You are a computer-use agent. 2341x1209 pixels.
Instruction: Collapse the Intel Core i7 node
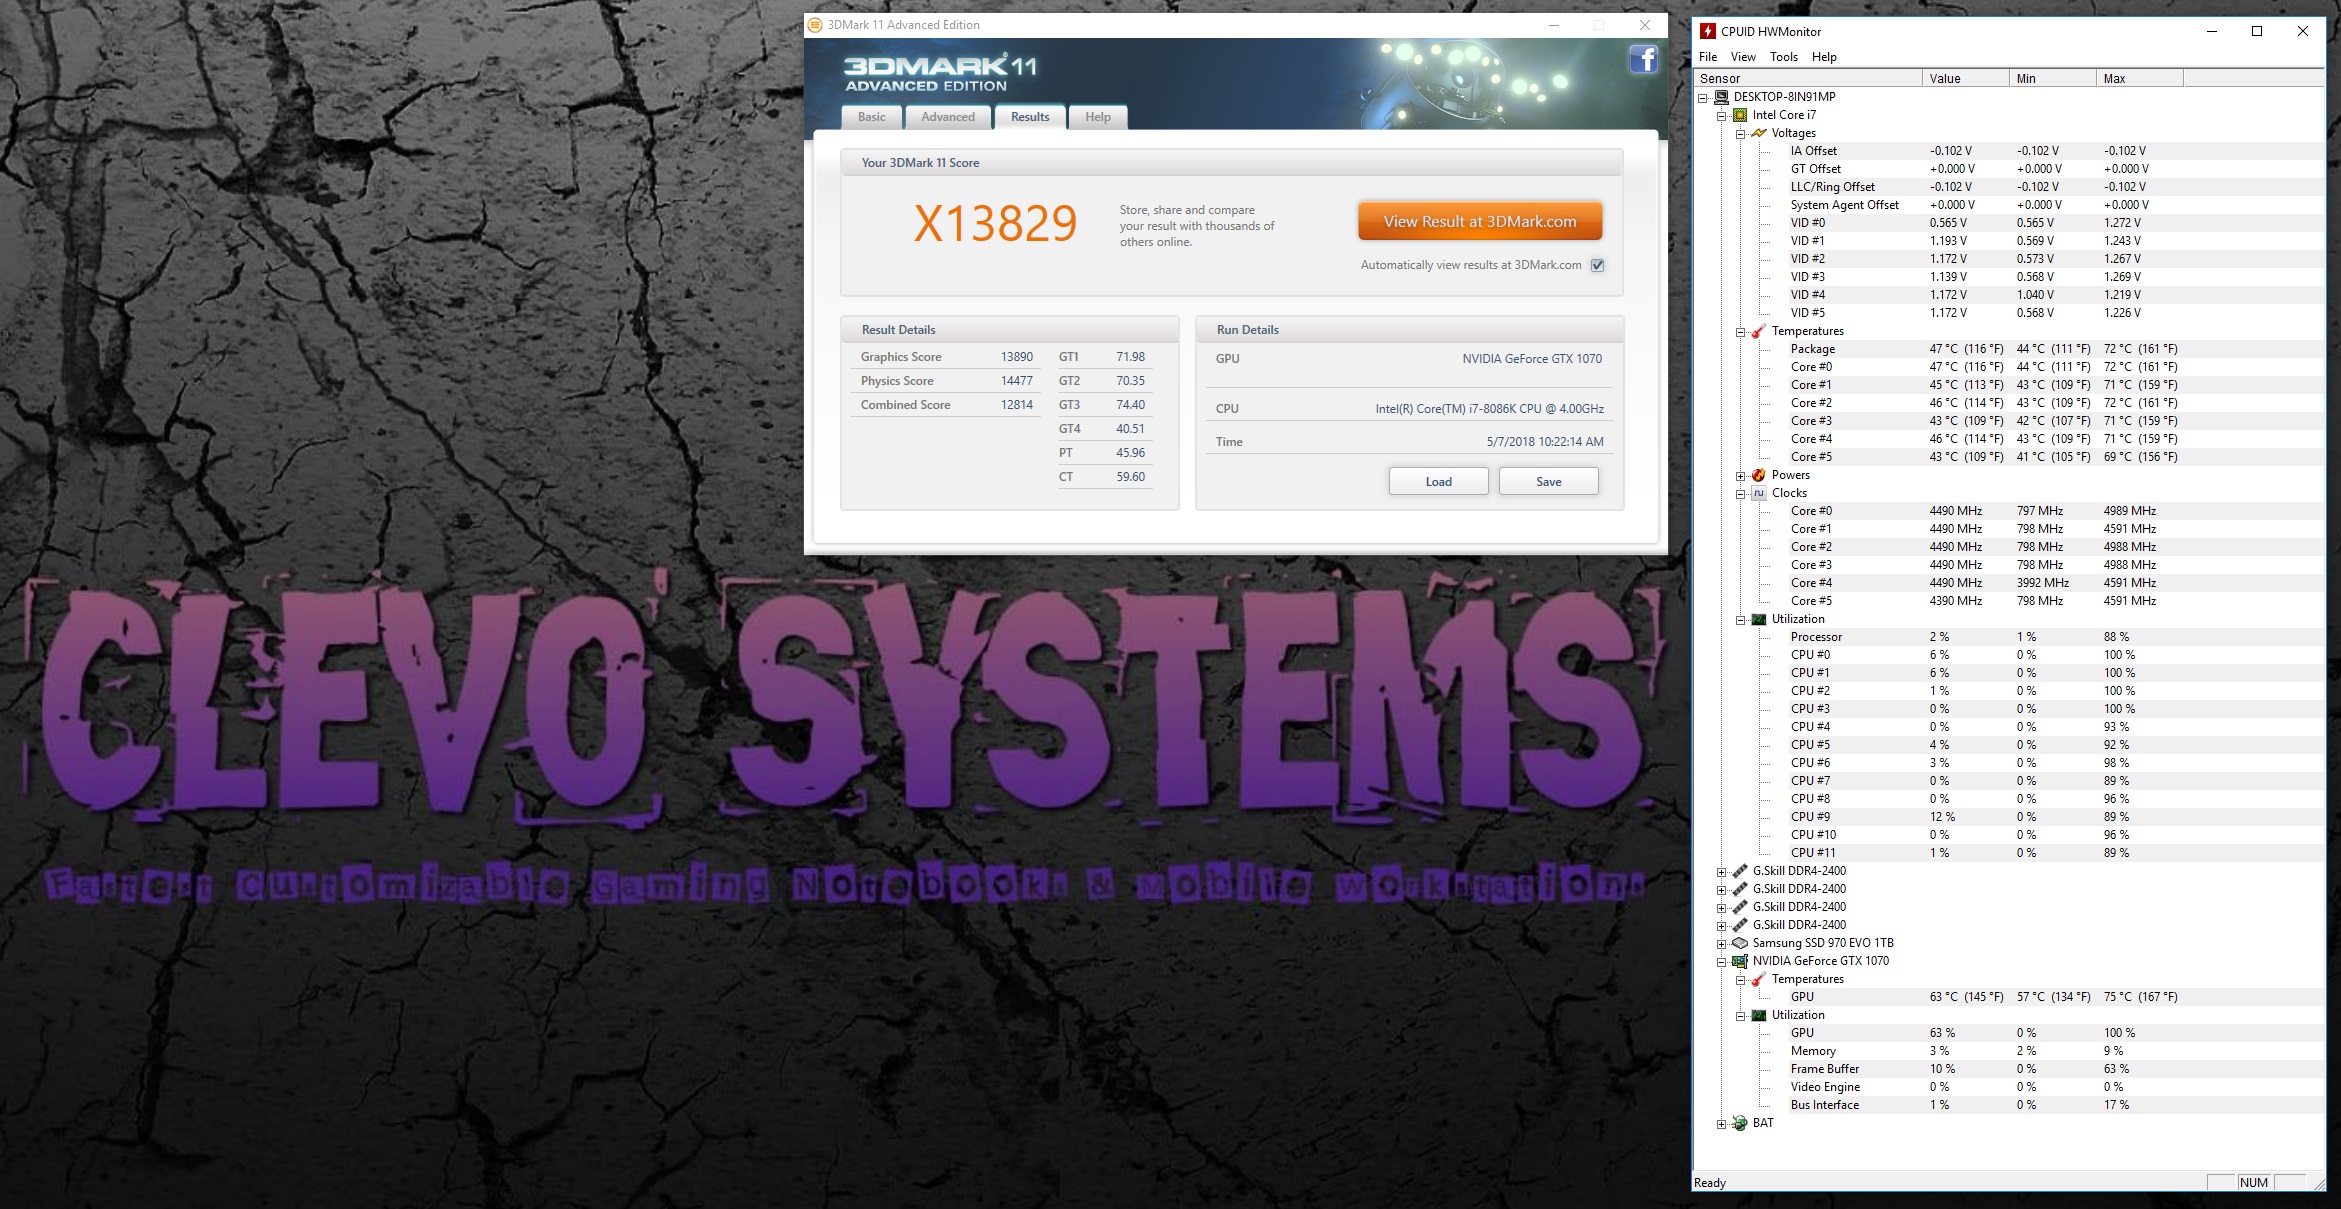[1722, 116]
